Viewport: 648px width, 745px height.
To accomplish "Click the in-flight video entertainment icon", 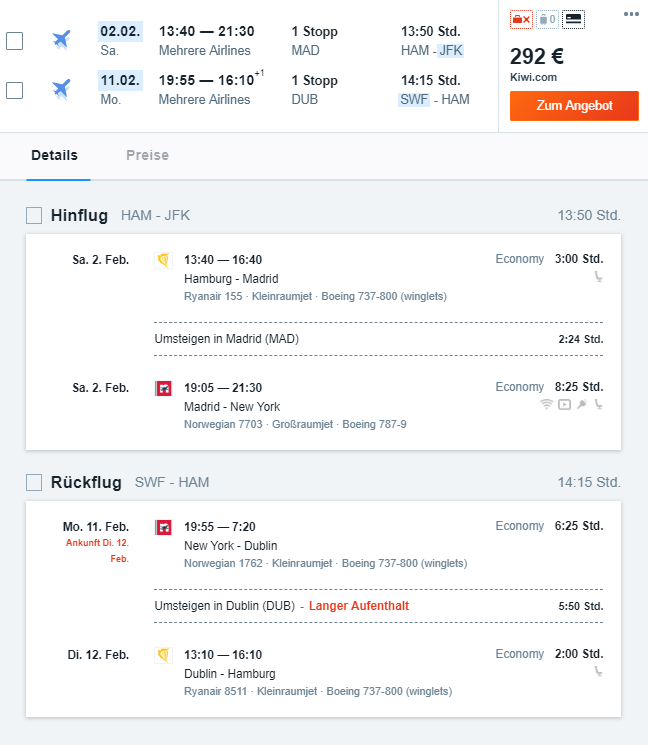I will coord(564,404).
